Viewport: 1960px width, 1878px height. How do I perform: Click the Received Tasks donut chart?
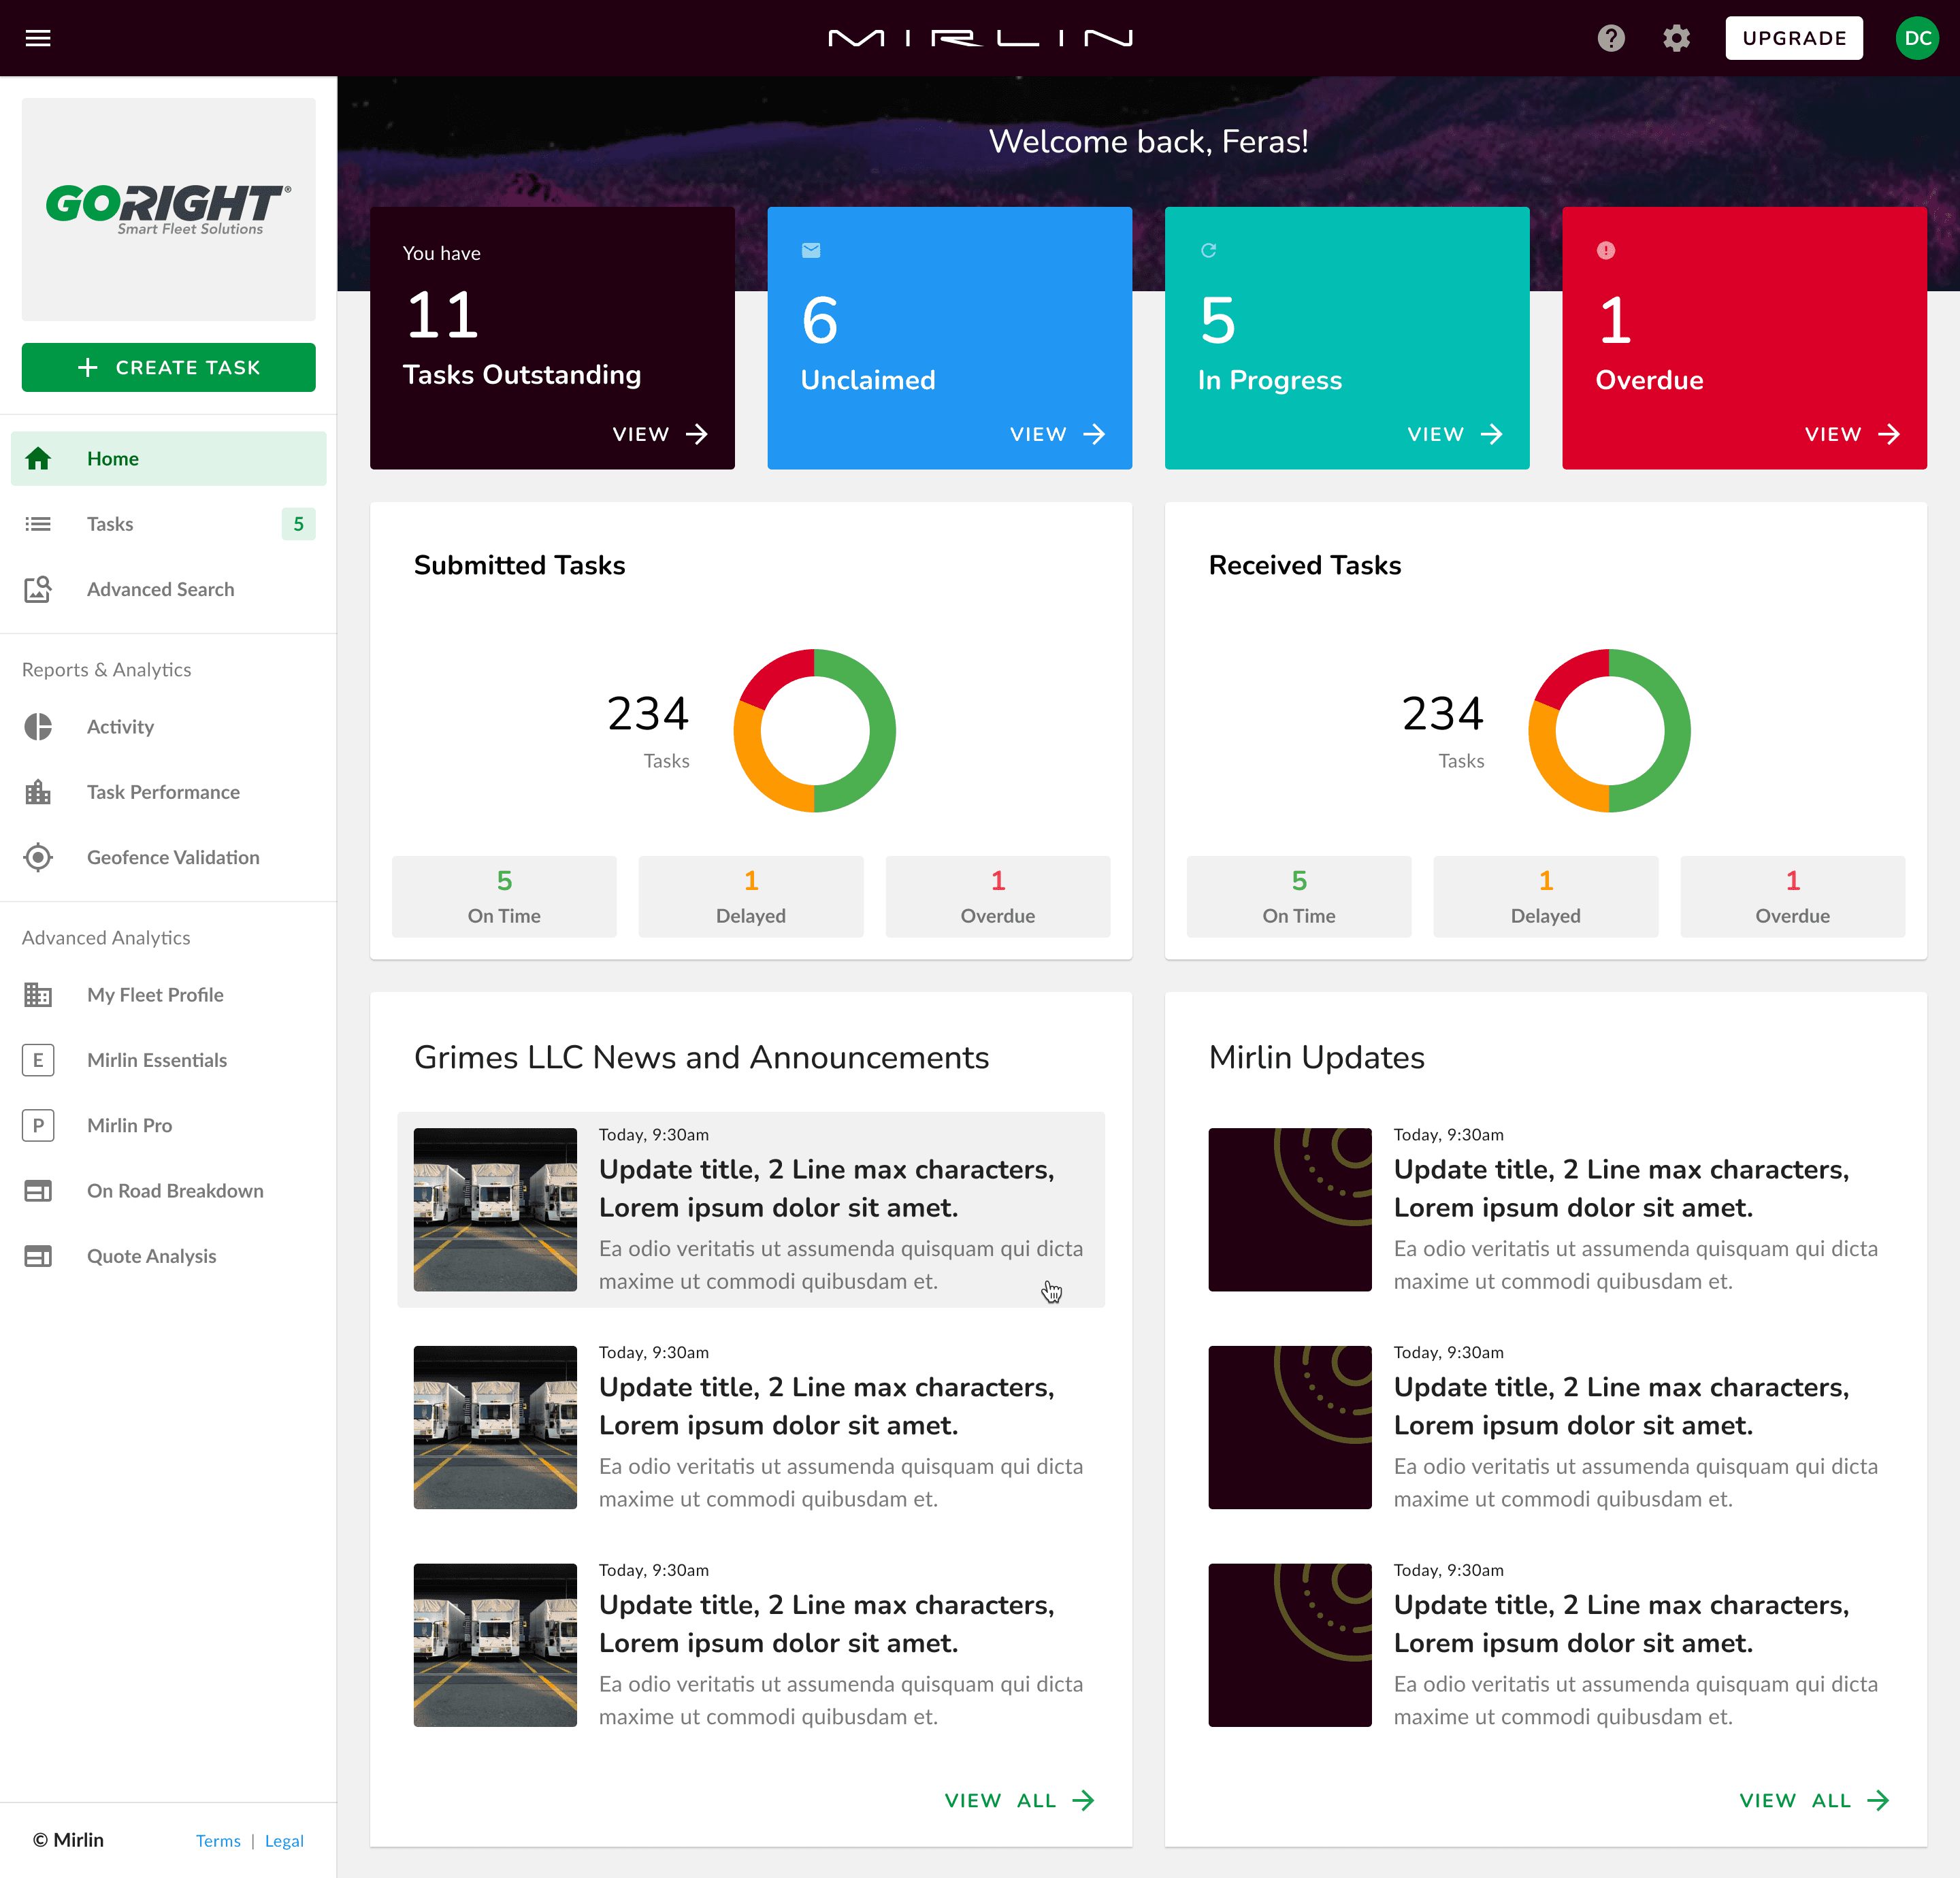point(1609,731)
